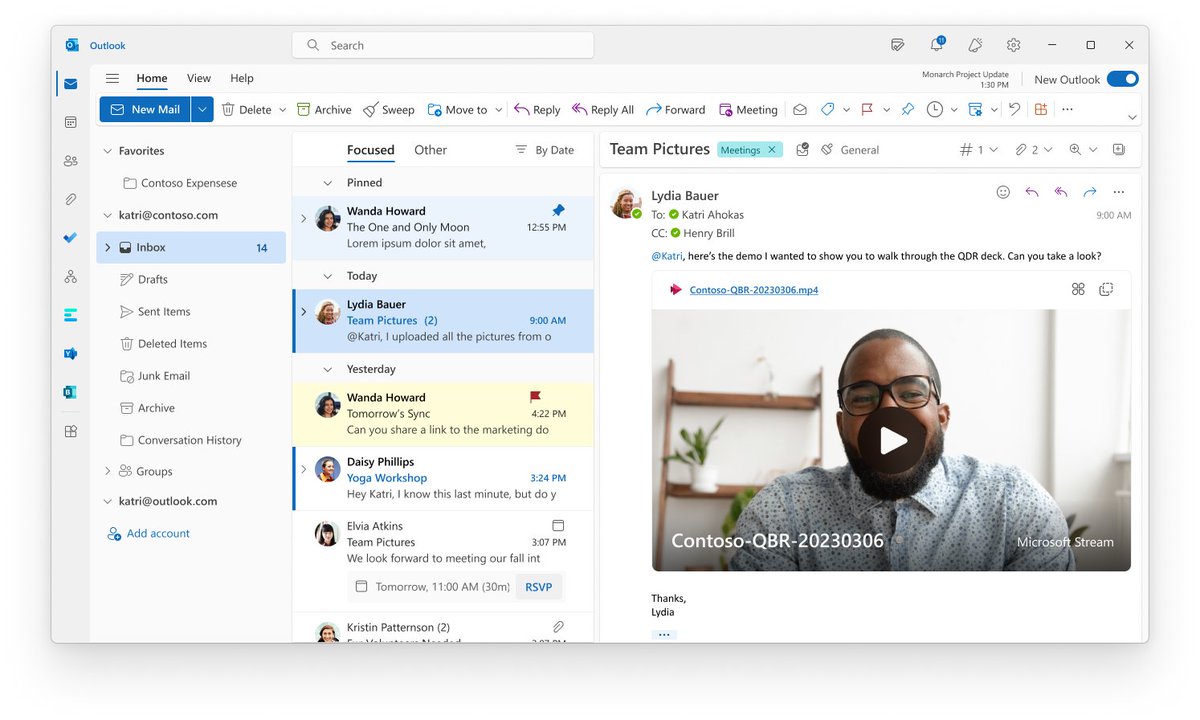The image size is (1200, 720).
Task: RSVP to the Team Pictures meeting invite
Action: [538, 587]
